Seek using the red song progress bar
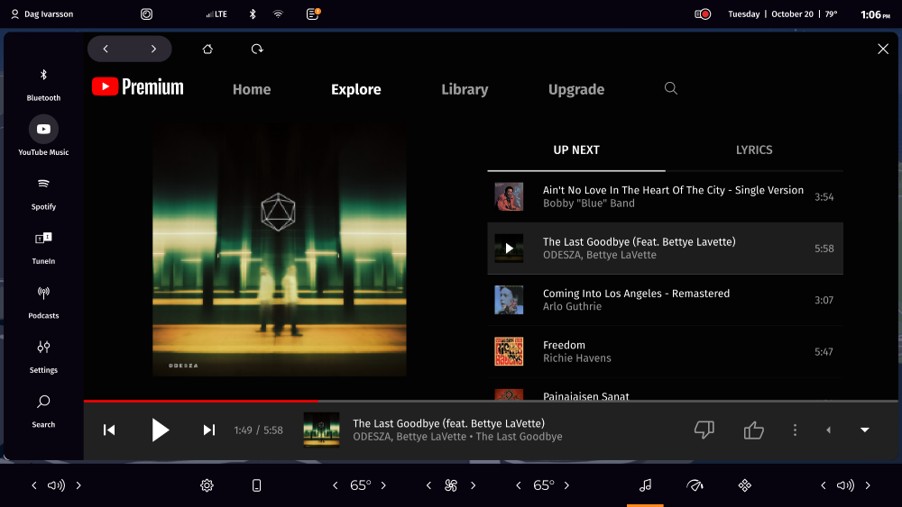Screen dimensions: 902x507 pos(300,401)
